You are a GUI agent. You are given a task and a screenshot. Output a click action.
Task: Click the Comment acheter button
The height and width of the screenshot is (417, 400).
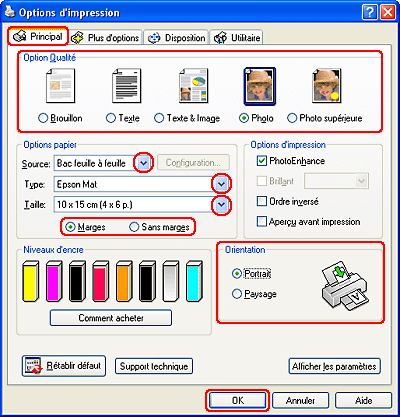111,318
